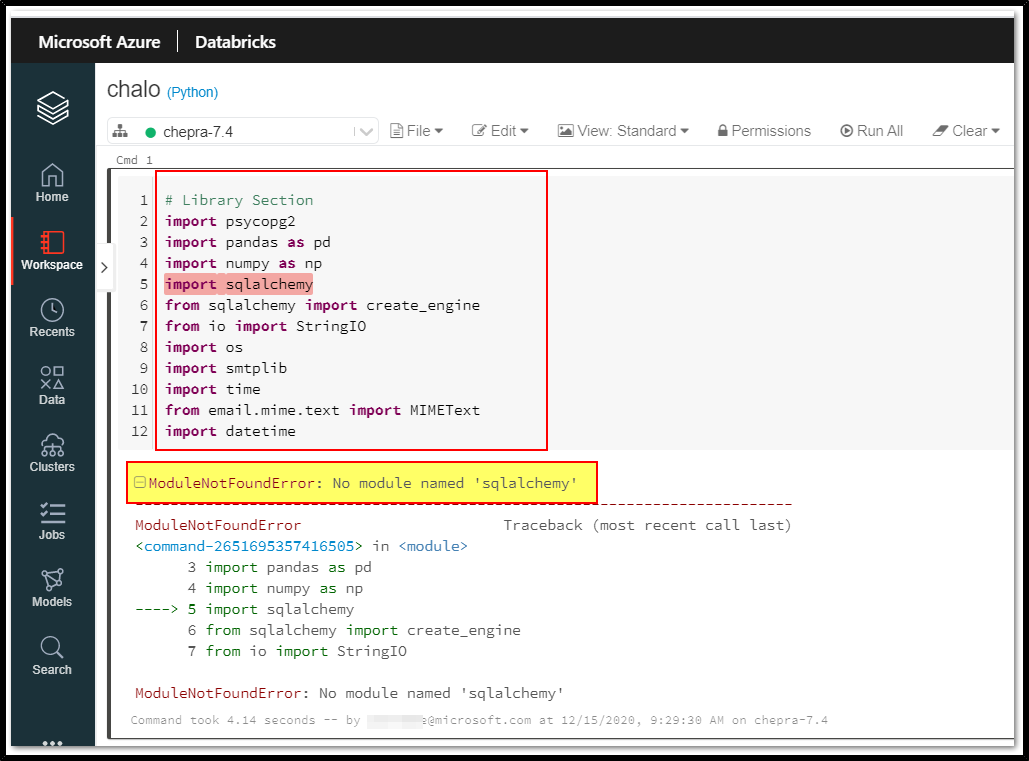
Task: Open the chepra-7.4 cluster dropdown
Action: [364, 130]
